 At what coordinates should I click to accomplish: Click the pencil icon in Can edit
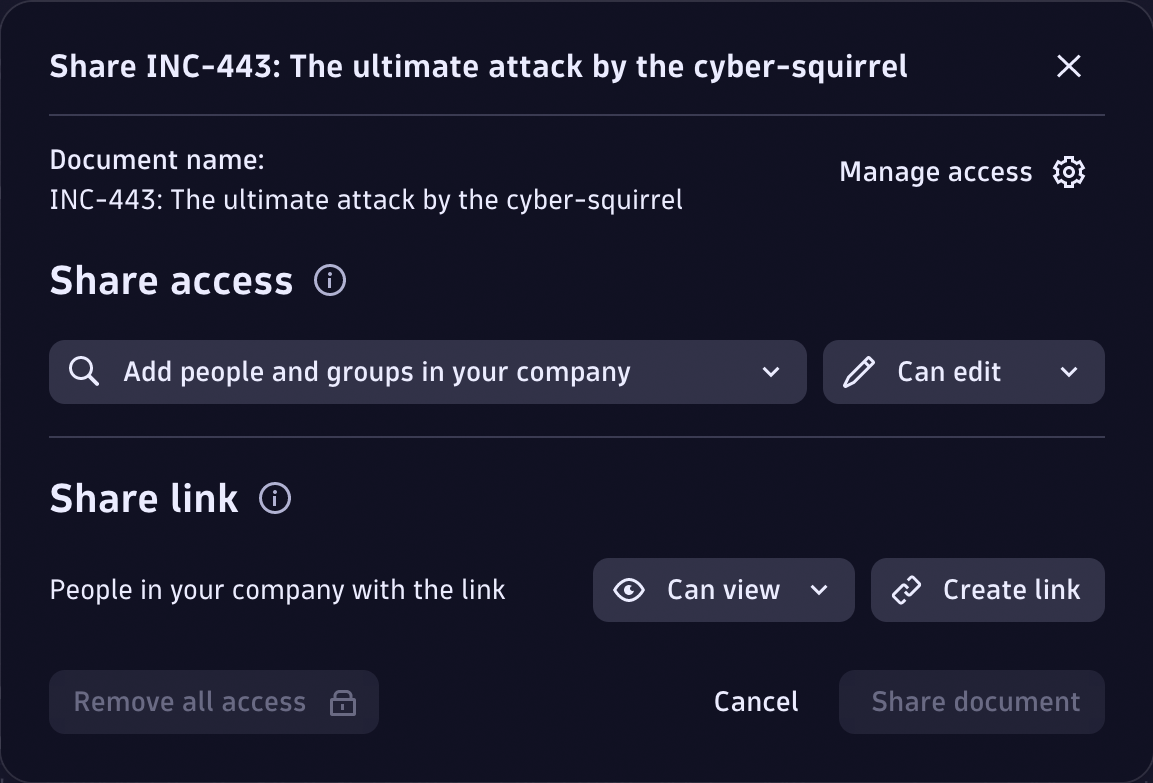[x=858, y=373]
